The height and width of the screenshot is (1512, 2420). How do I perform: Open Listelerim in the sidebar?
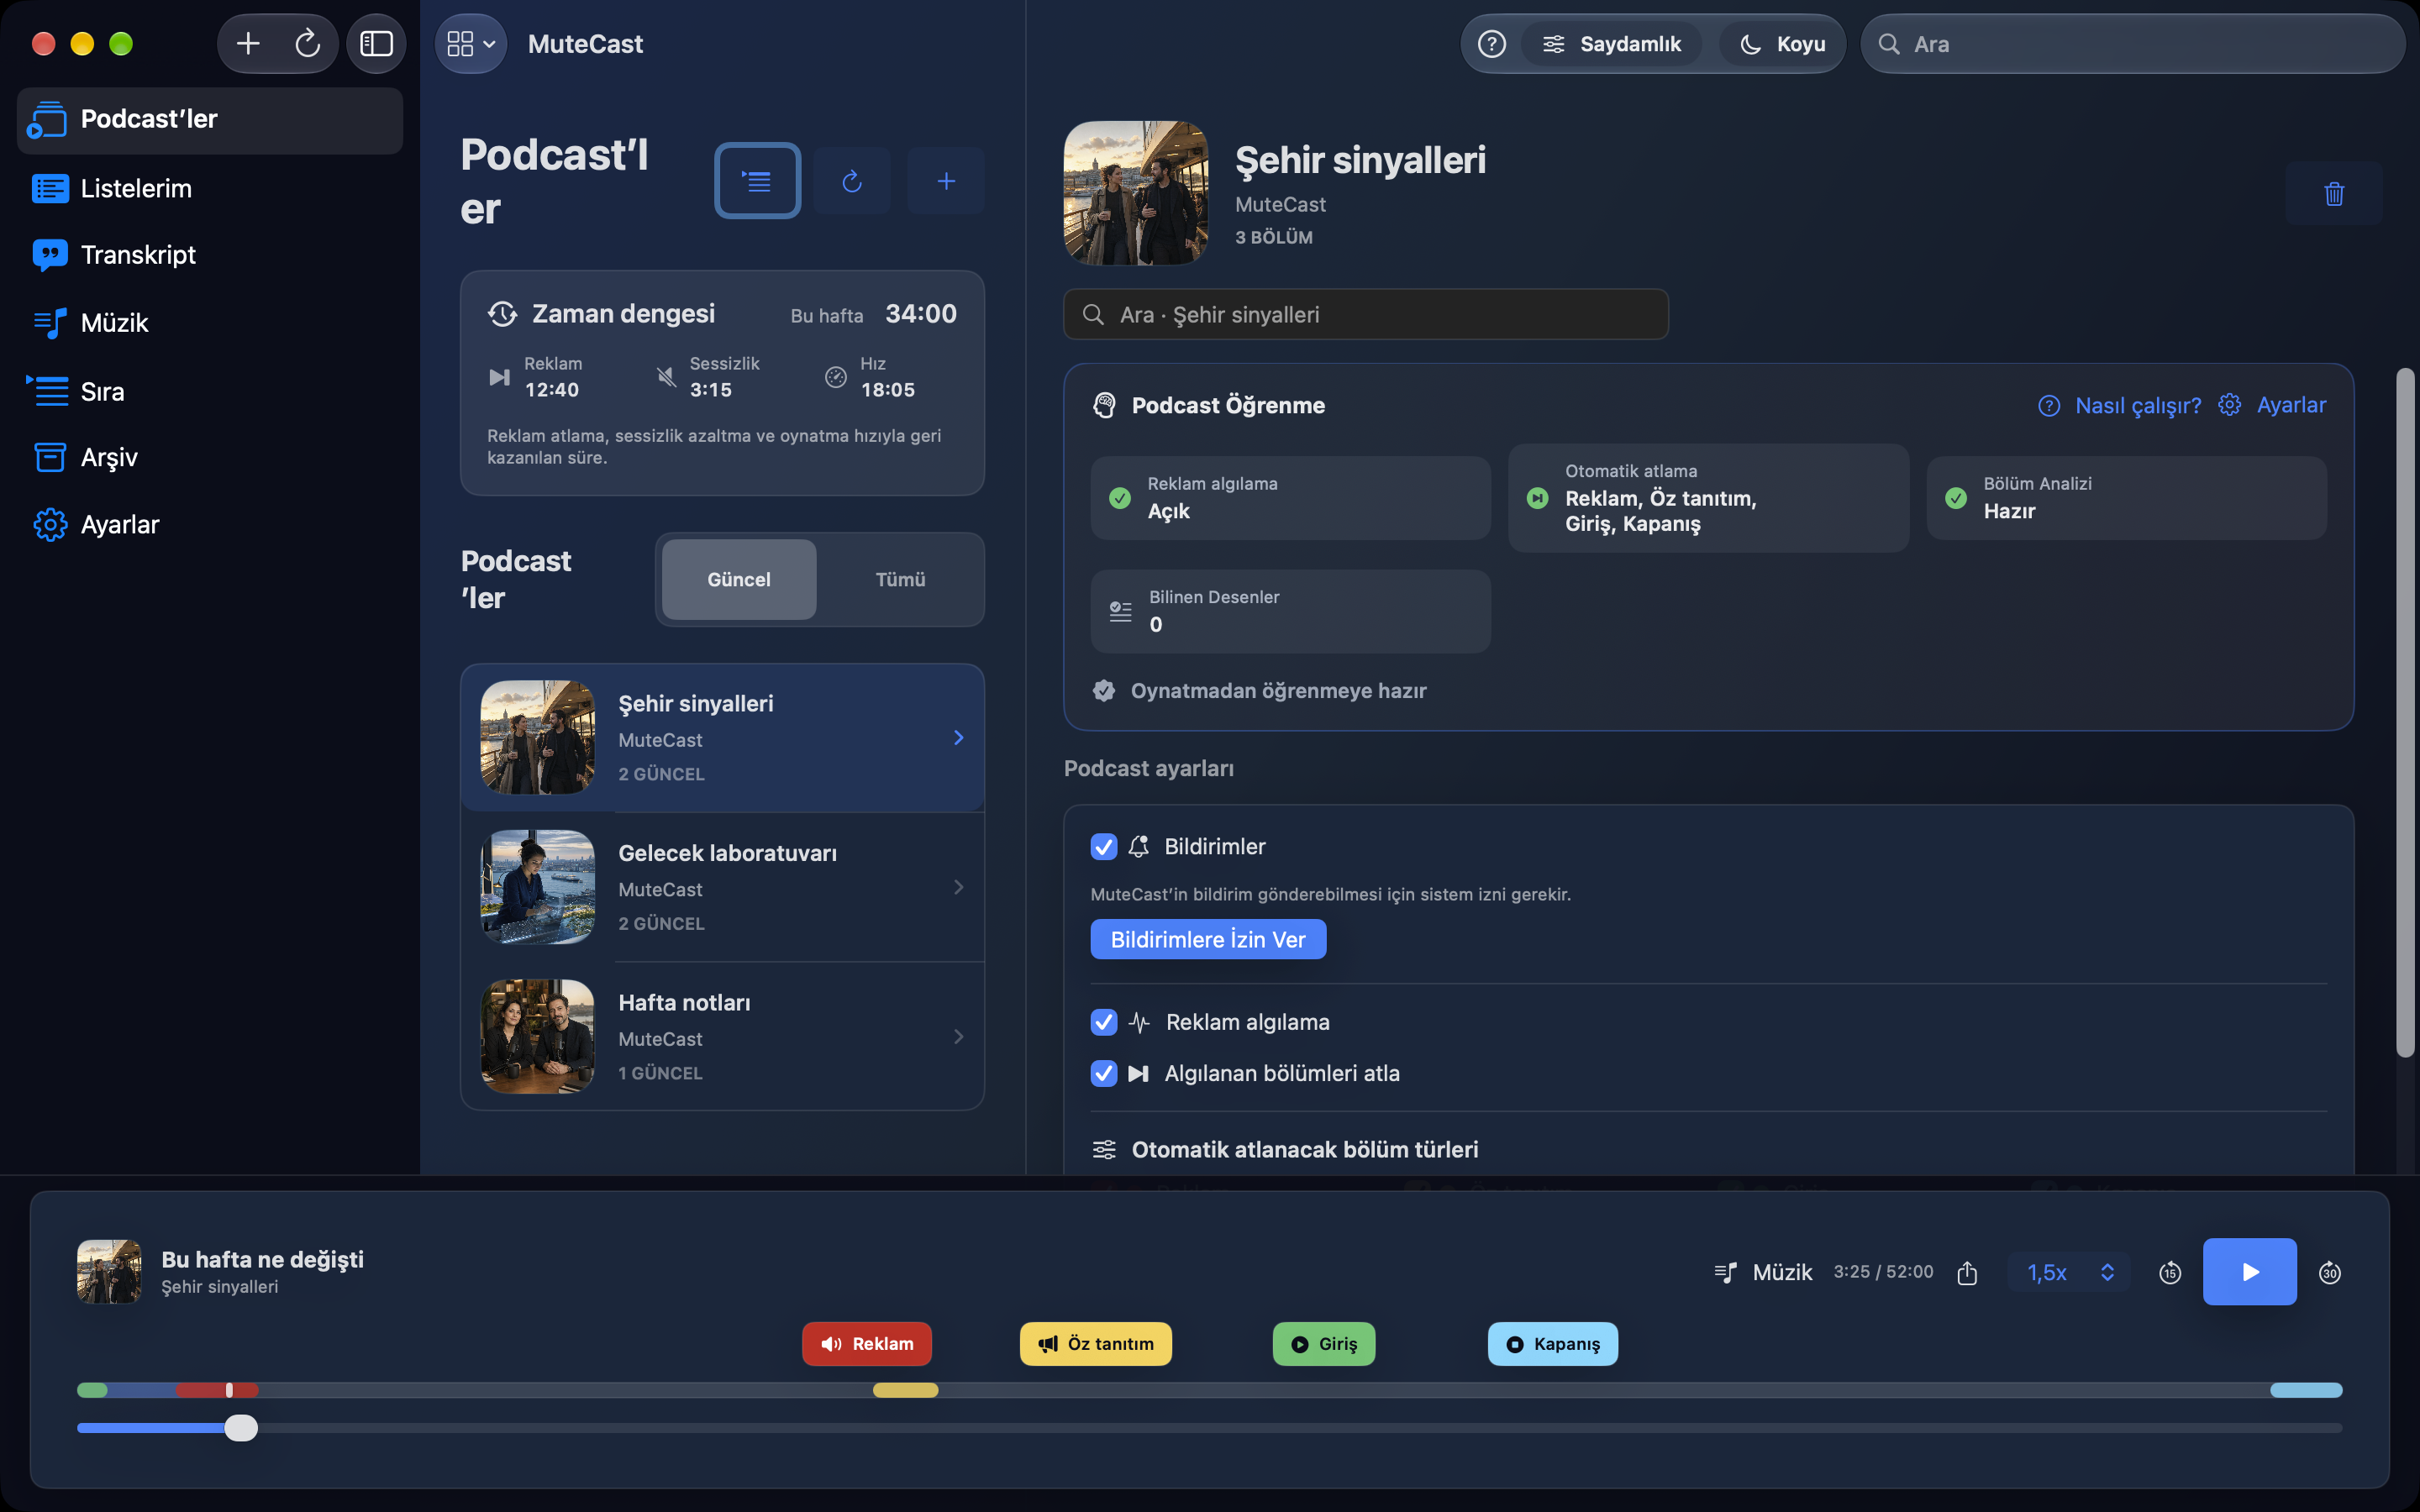[x=210, y=188]
